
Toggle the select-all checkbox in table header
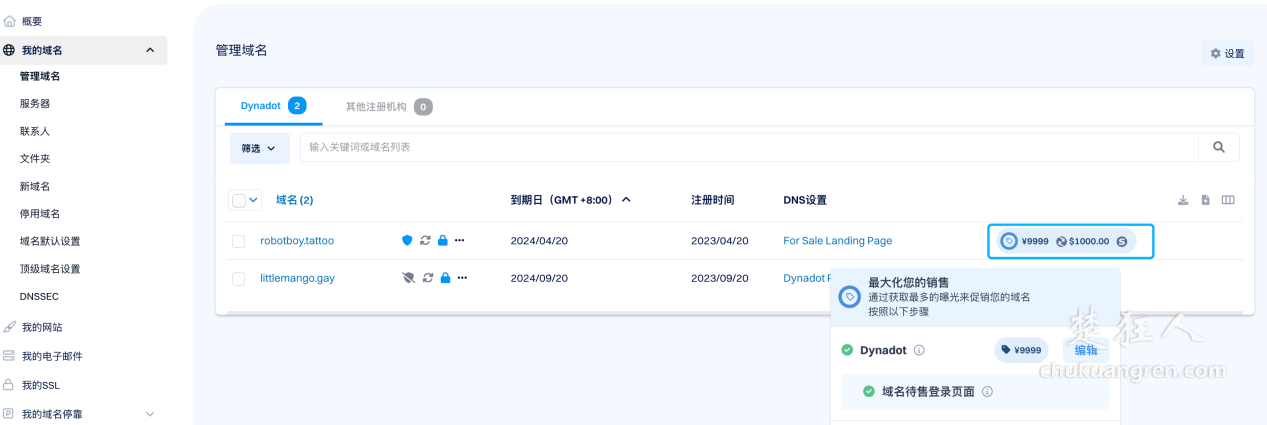point(239,200)
